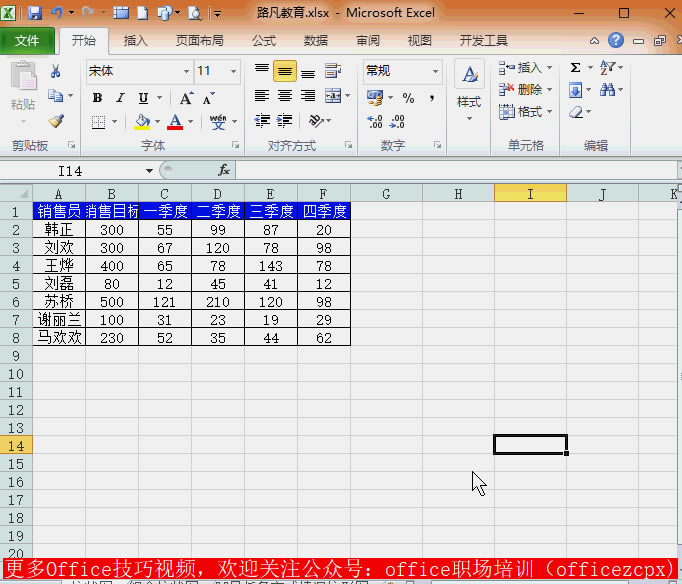
Task: Click the Increase Font Size icon
Action: (x=186, y=98)
